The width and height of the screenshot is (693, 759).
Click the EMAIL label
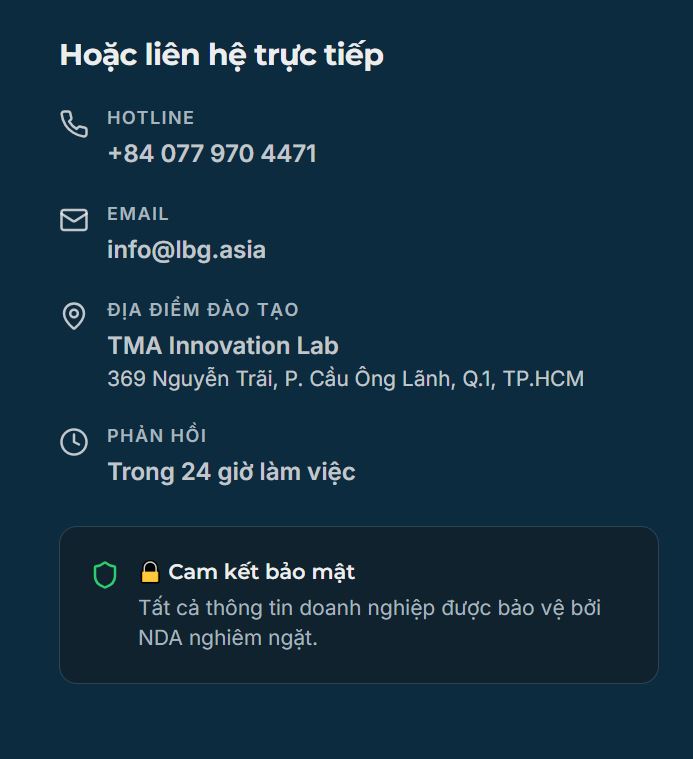click(138, 214)
